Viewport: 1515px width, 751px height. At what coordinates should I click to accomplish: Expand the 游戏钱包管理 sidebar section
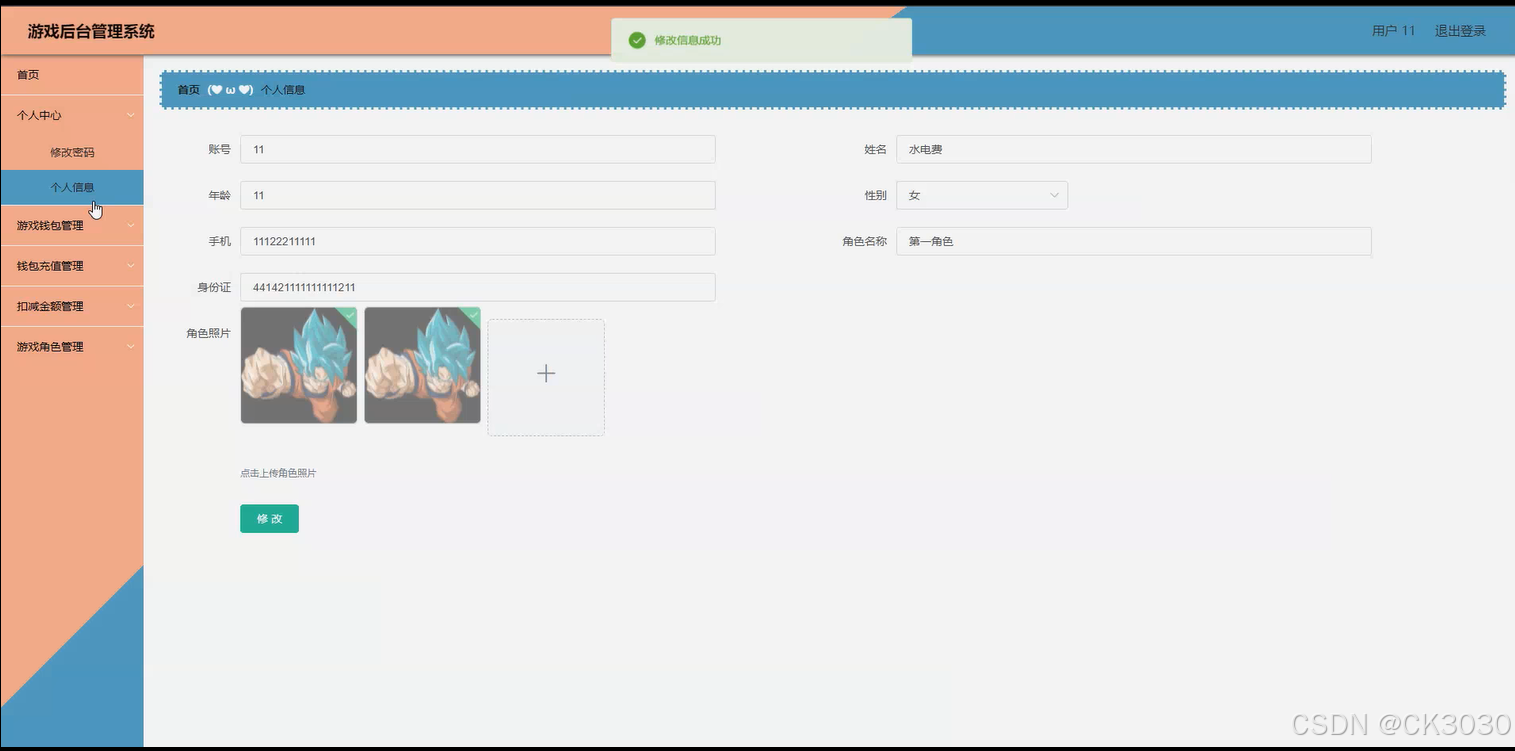click(72, 225)
